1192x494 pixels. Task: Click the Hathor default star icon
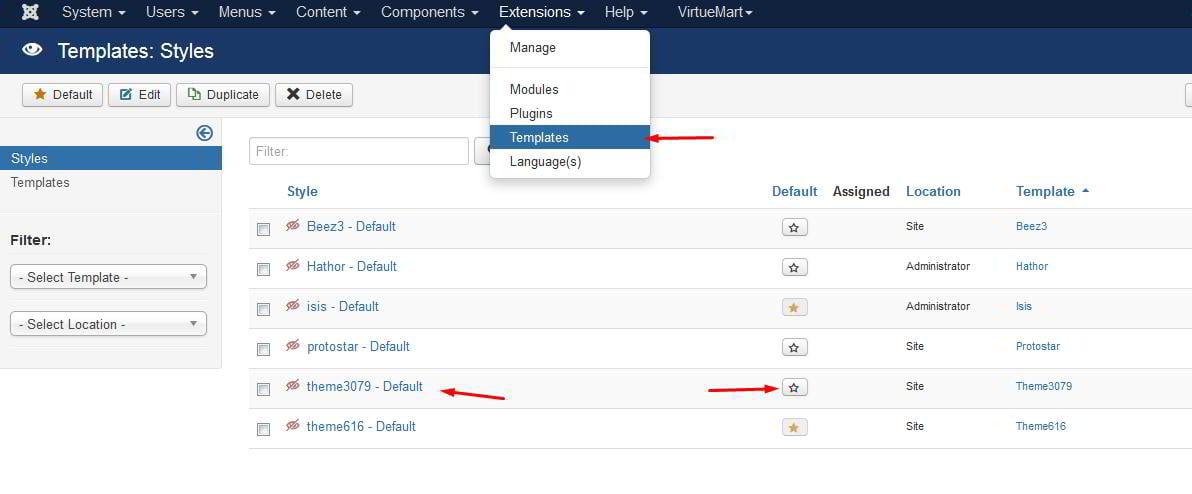(x=794, y=267)
